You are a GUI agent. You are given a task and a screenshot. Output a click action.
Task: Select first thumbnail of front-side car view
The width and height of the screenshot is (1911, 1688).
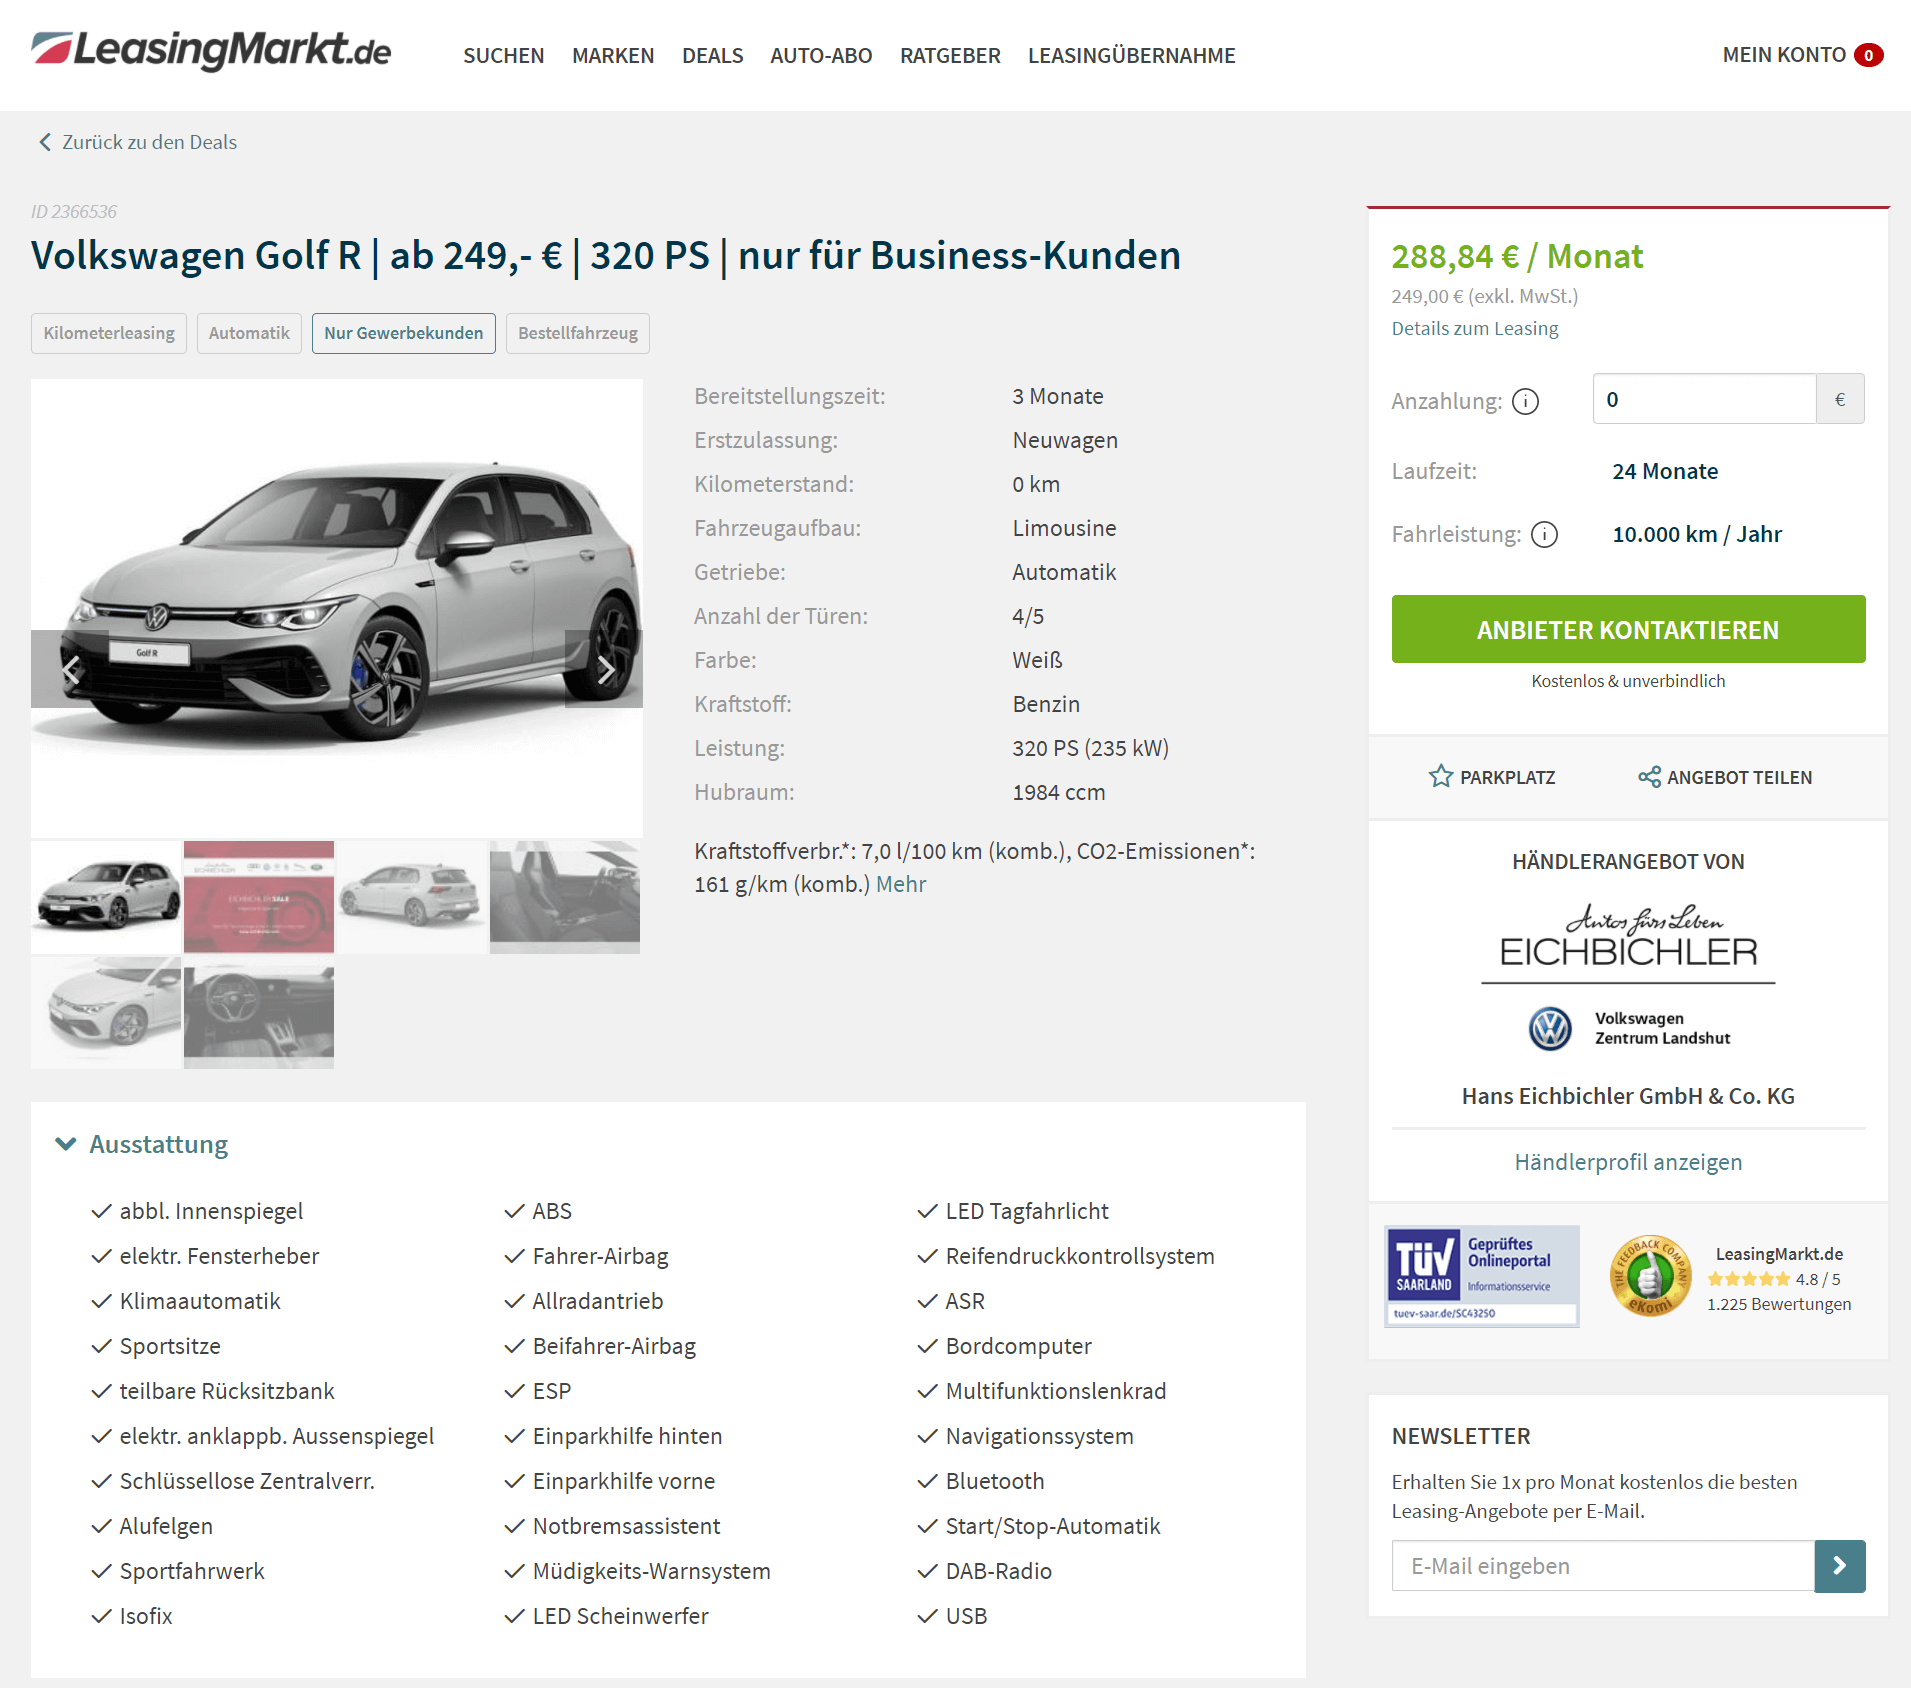[106, 897]
